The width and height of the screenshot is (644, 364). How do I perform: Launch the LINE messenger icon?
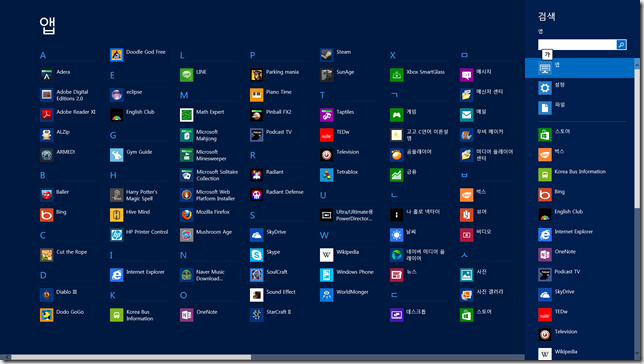pyautogui.click(x=186, y=75)
